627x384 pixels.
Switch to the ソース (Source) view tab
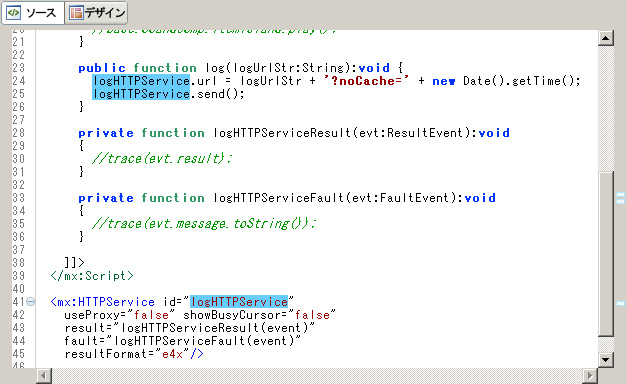[x=33, y=13]
